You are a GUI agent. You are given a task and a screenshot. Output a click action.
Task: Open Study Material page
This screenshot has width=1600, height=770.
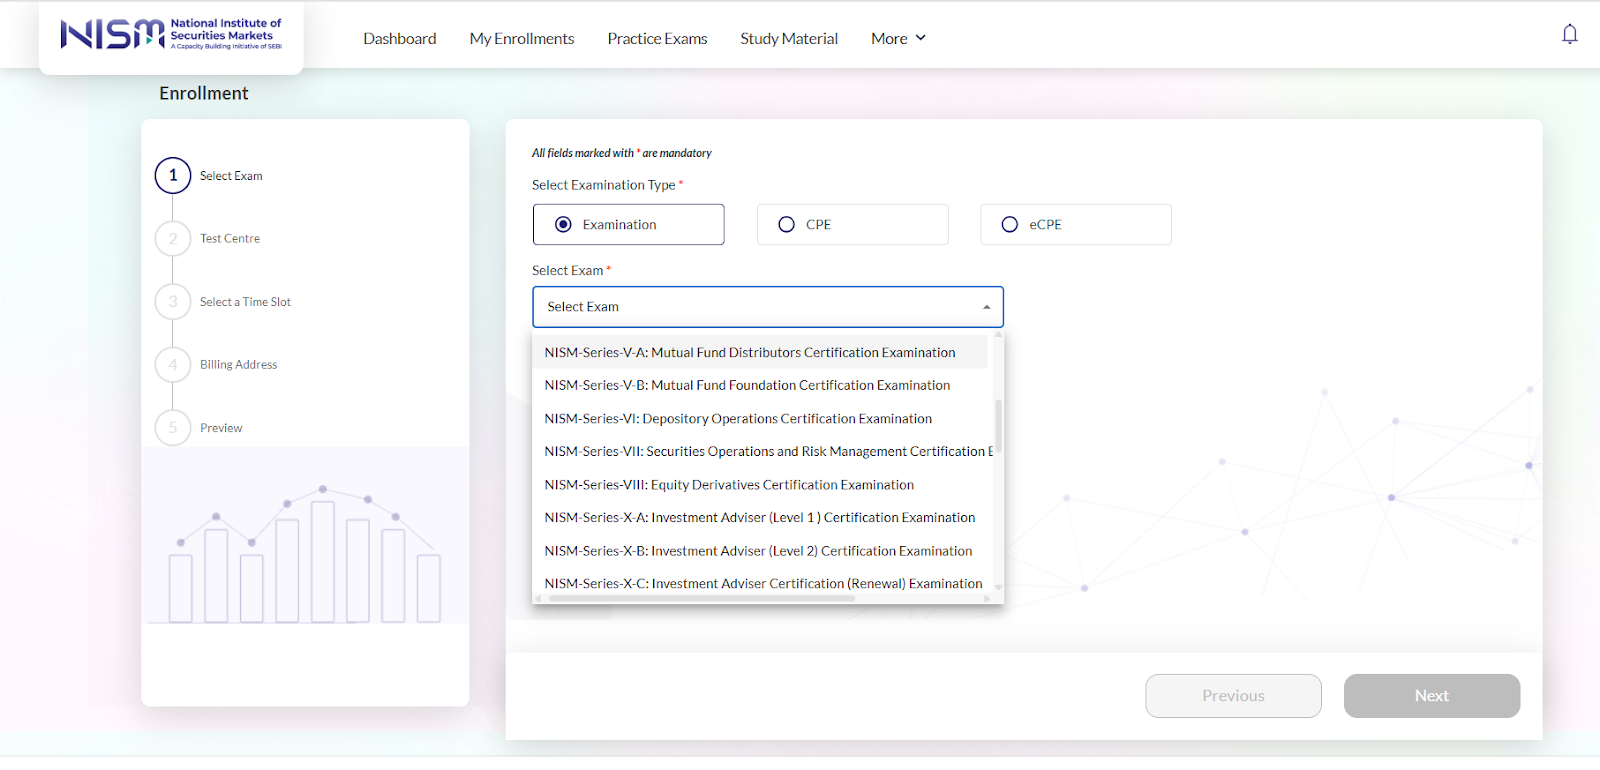789,38
